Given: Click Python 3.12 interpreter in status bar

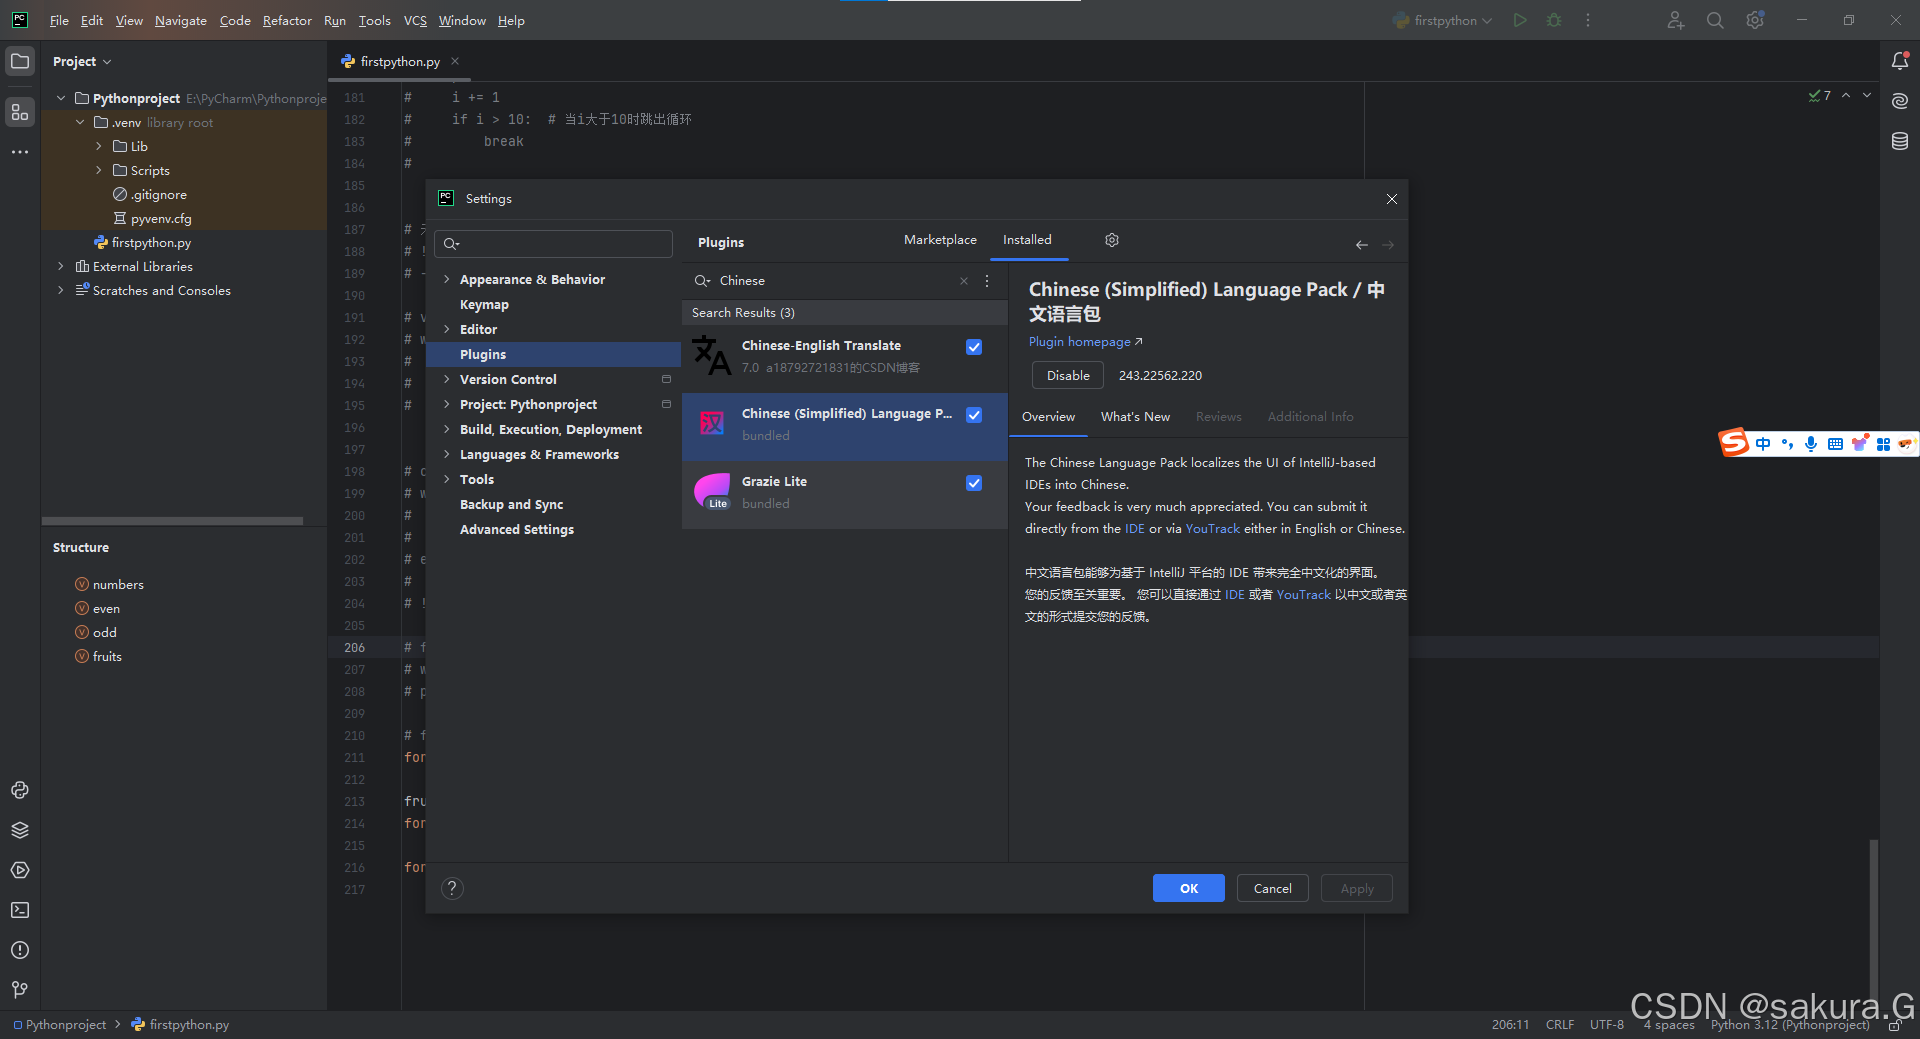Looking at the screenshot, I should click(1790, 1025).
